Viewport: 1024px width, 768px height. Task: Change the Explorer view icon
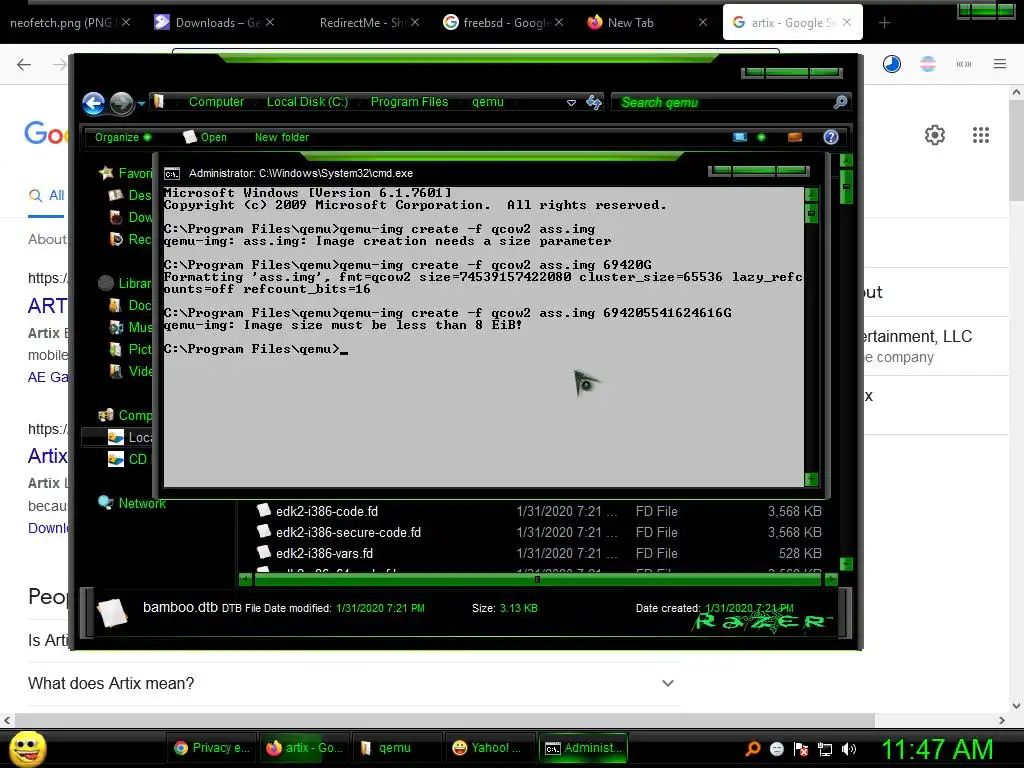click(740, 137)
